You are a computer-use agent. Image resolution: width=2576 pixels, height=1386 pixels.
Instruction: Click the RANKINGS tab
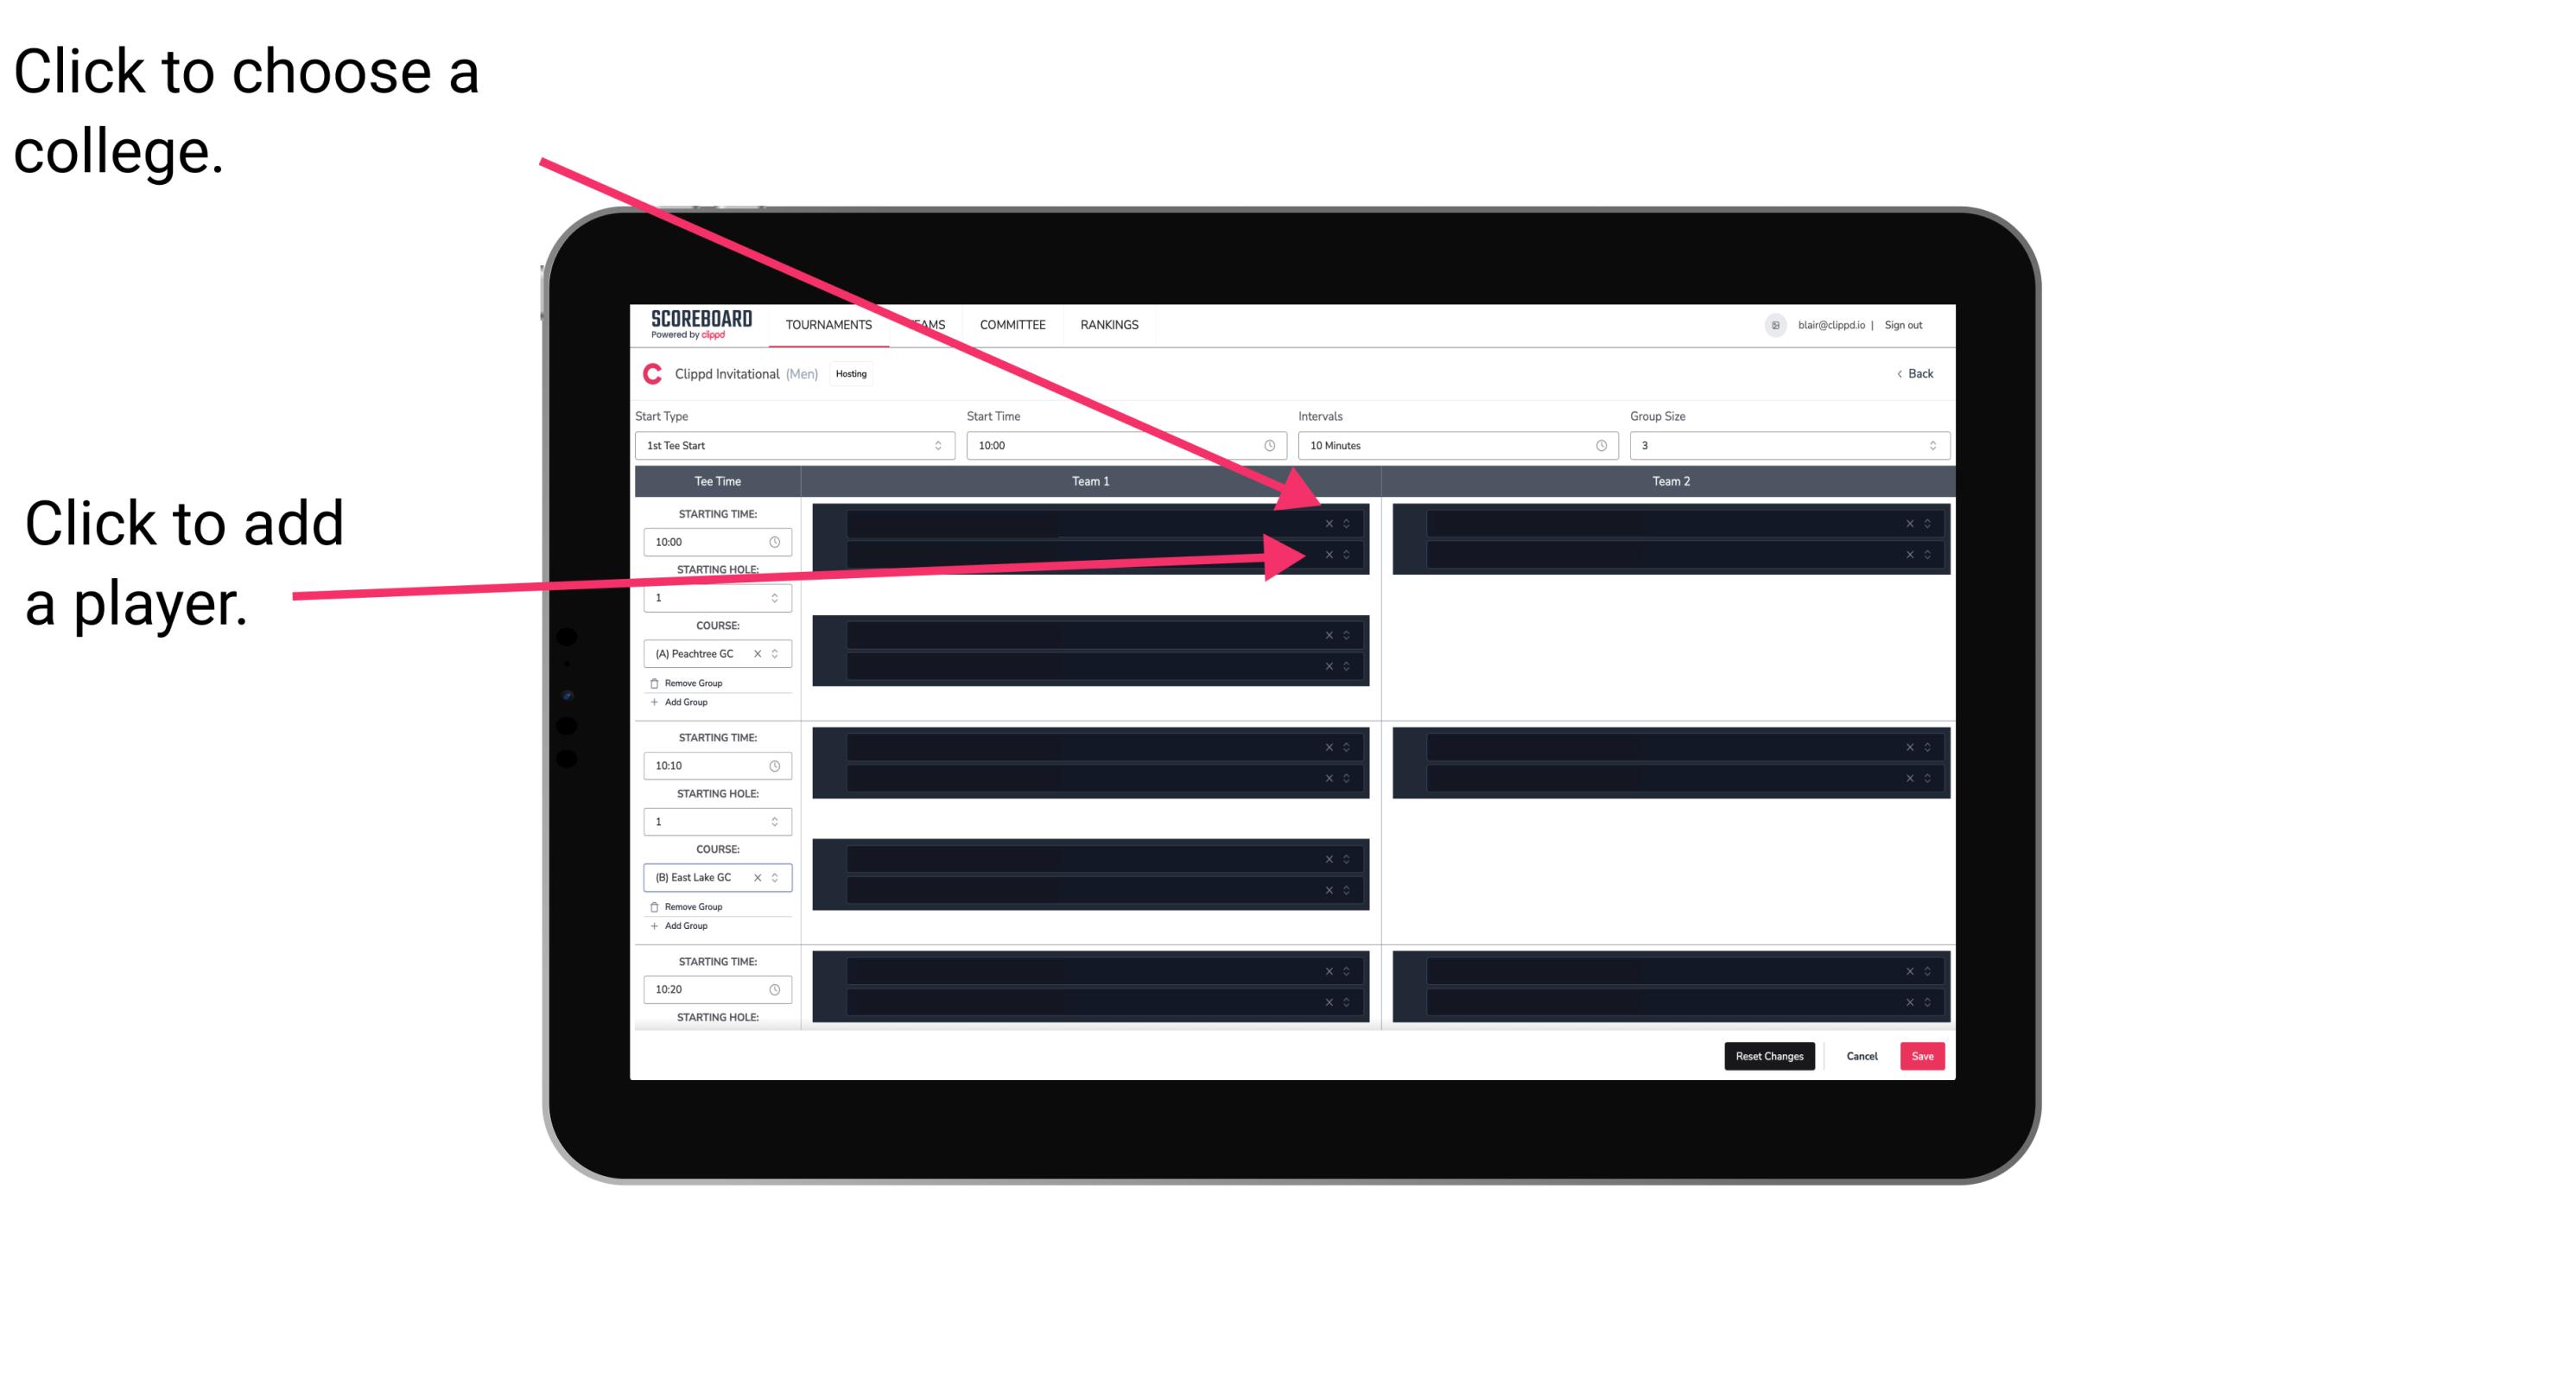click(1114, 324)
